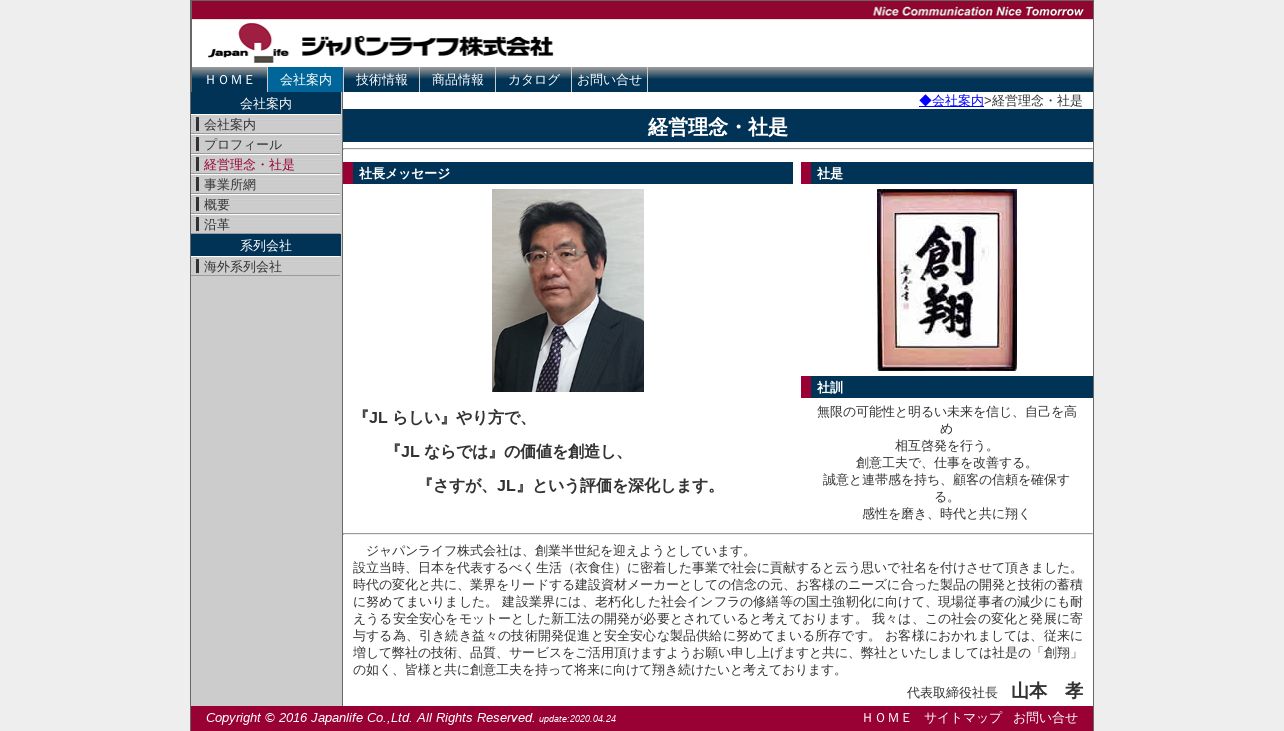The width and height of the screenshot is (1284, 731).
Task: Click the Nice Communication Nice Tomorrow slogan
Action: pos(977,11)
